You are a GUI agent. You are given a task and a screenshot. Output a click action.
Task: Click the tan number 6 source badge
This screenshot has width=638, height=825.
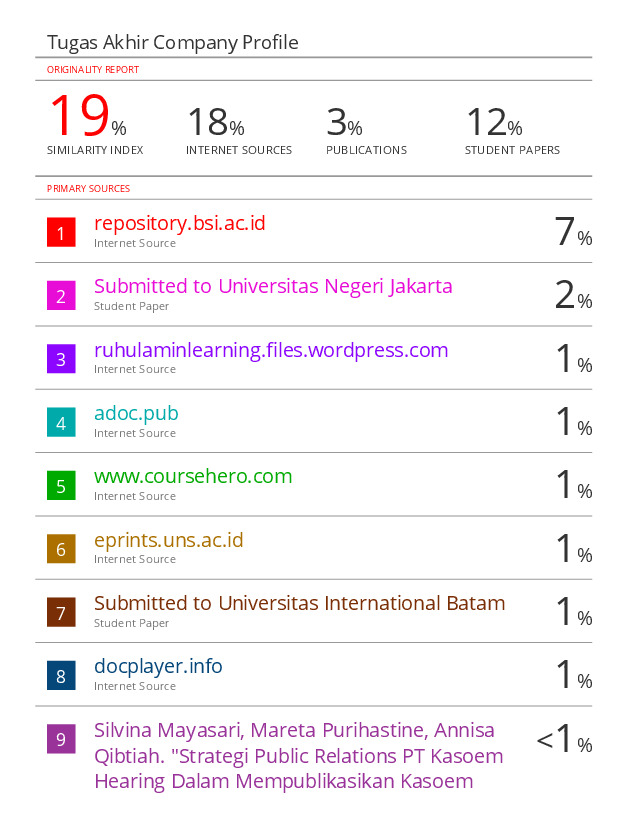point(61,549)
